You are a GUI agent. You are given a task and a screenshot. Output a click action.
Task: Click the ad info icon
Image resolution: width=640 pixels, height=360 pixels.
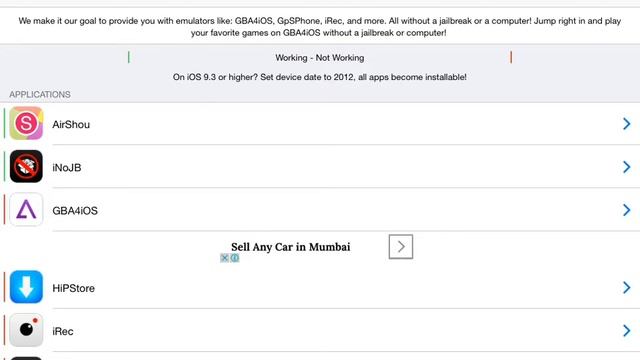[x=235, y=258]
